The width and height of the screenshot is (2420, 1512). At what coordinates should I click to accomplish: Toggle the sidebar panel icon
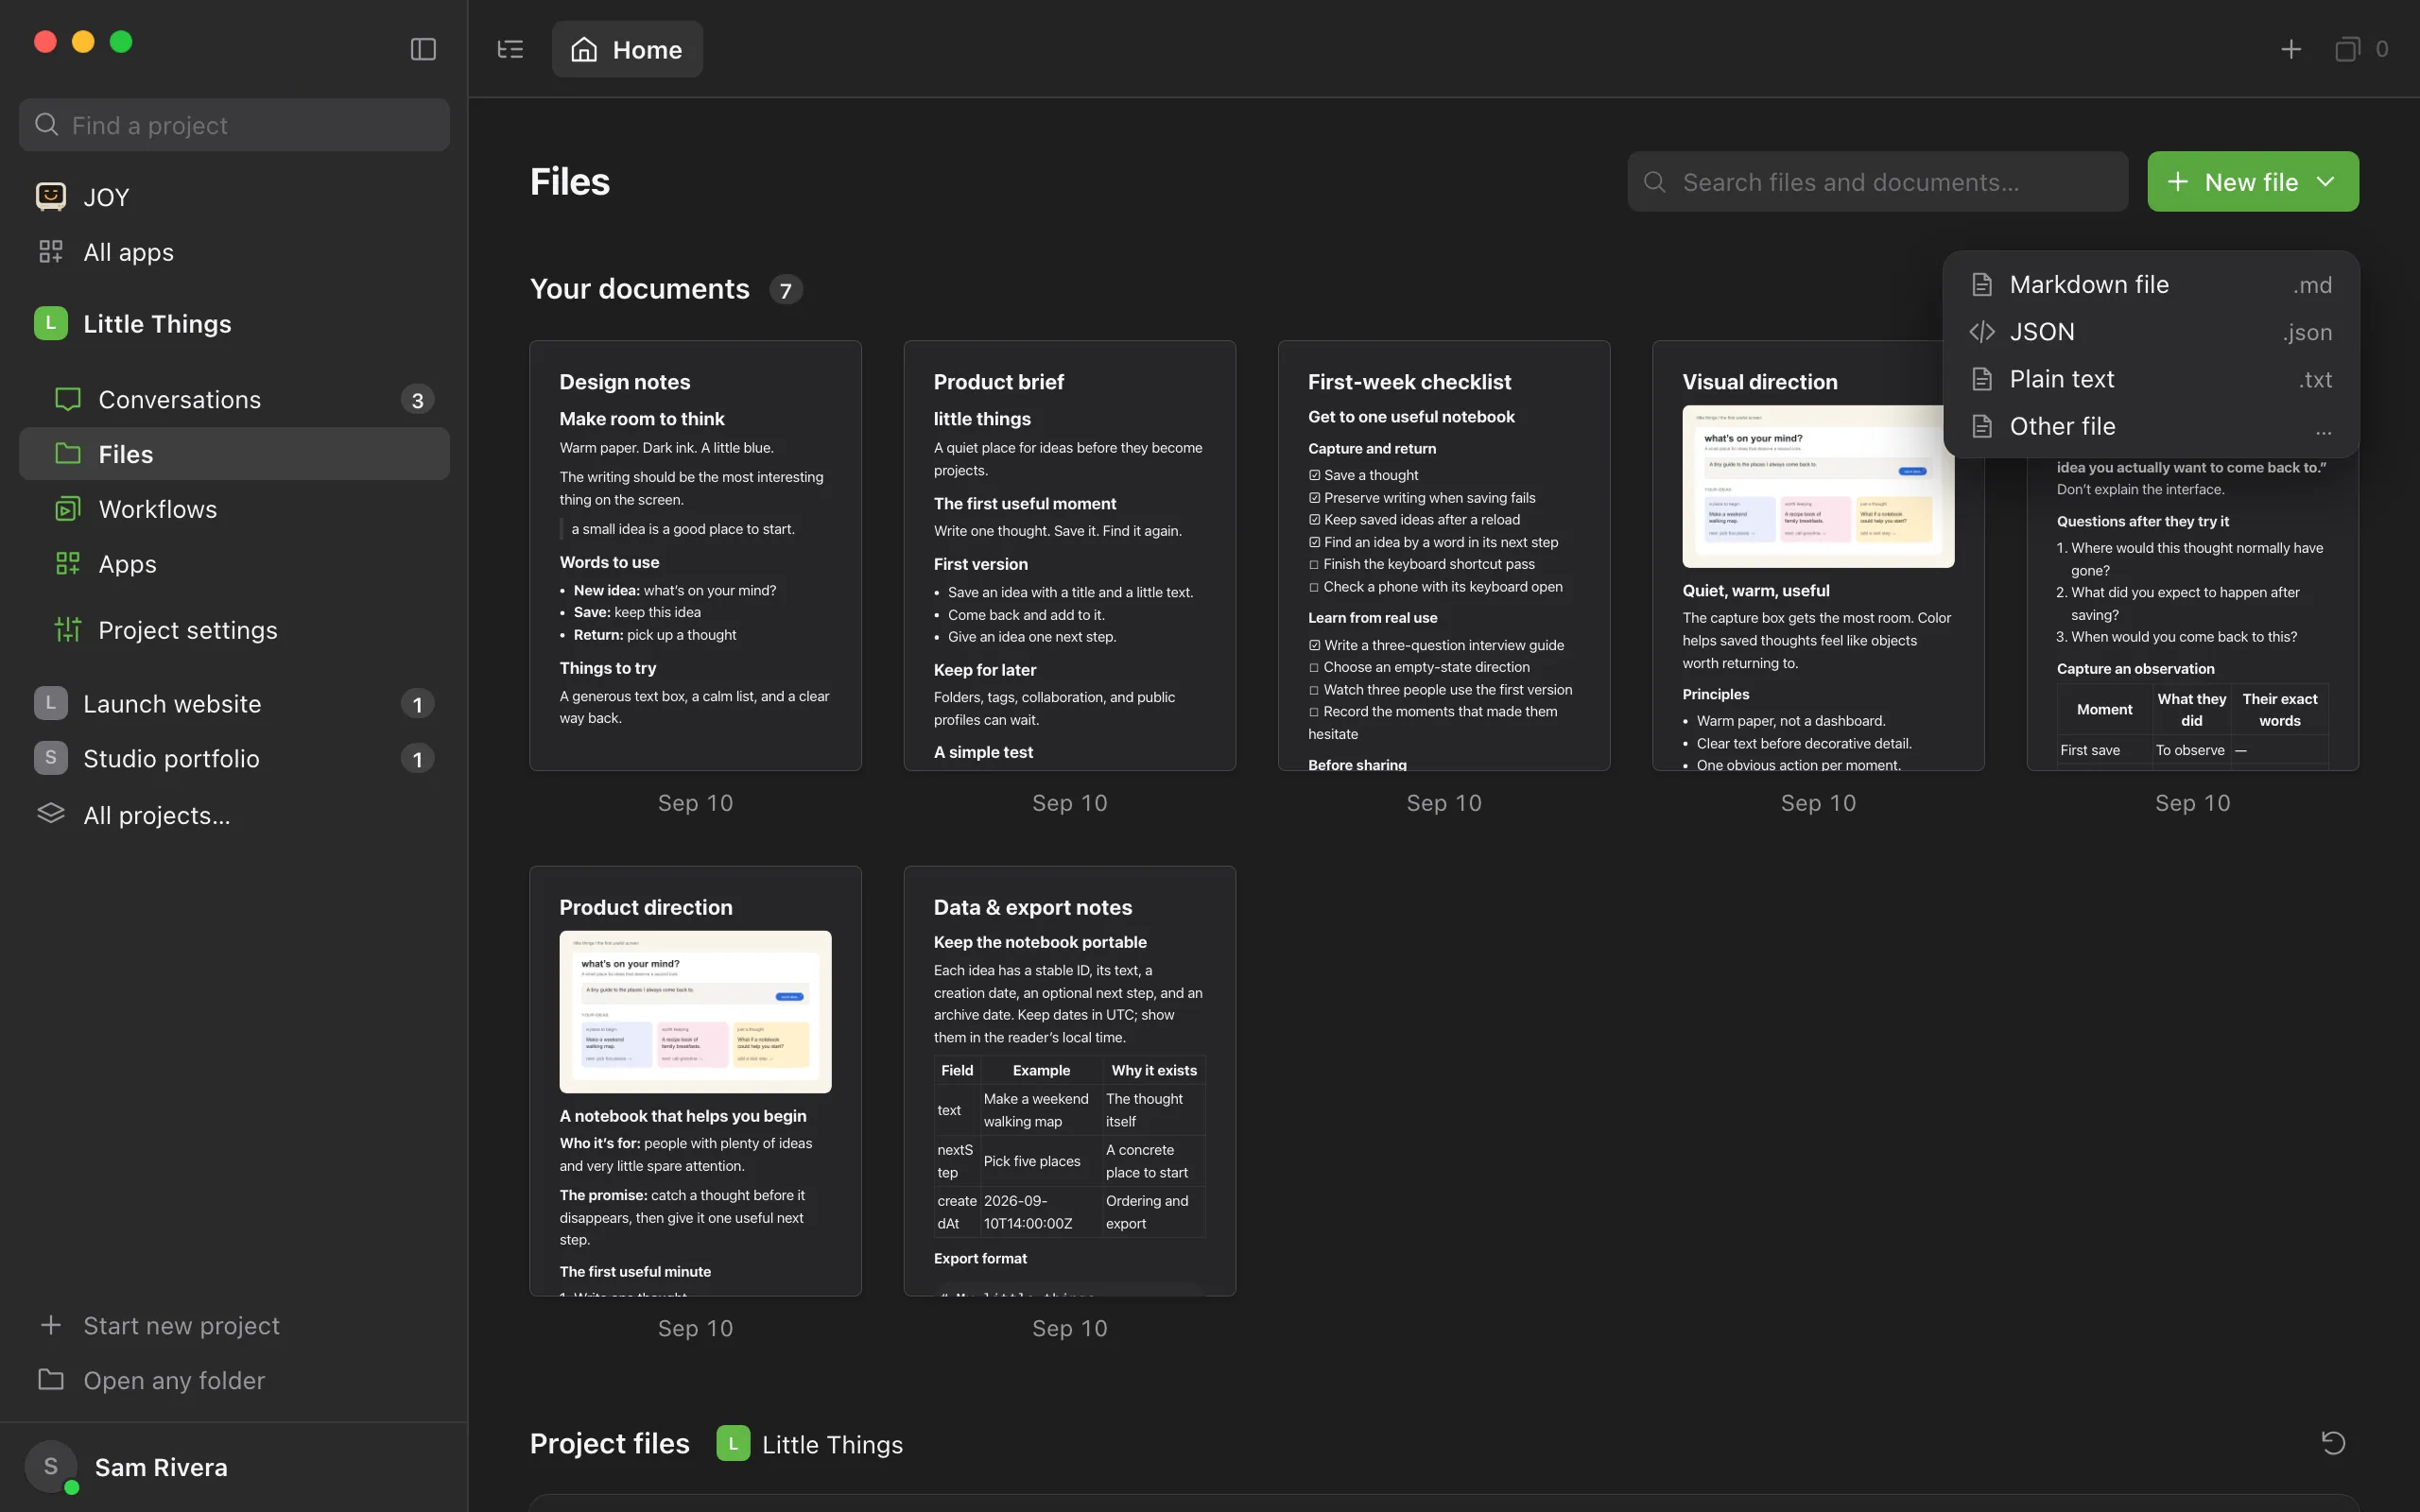423,49
